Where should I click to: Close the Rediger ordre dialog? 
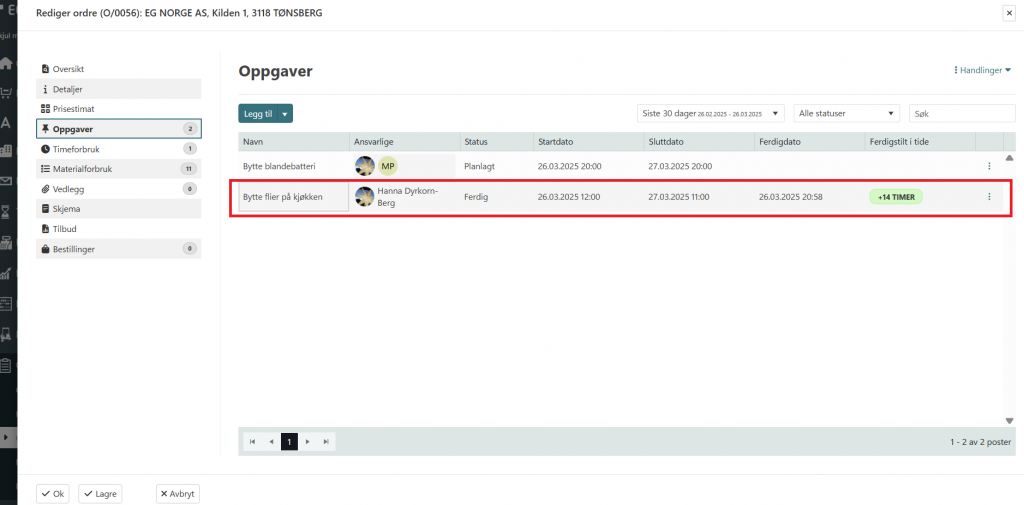pyautogui.click(x=1008, y=13)
